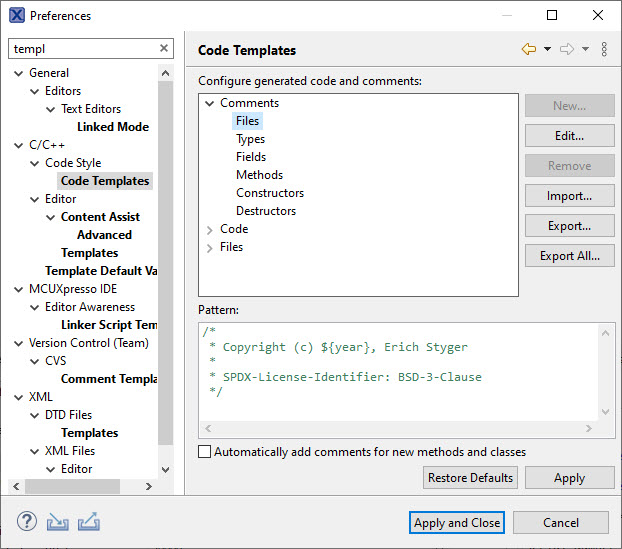
Task: Open the back history dropdown arrow
Action: 547,50
